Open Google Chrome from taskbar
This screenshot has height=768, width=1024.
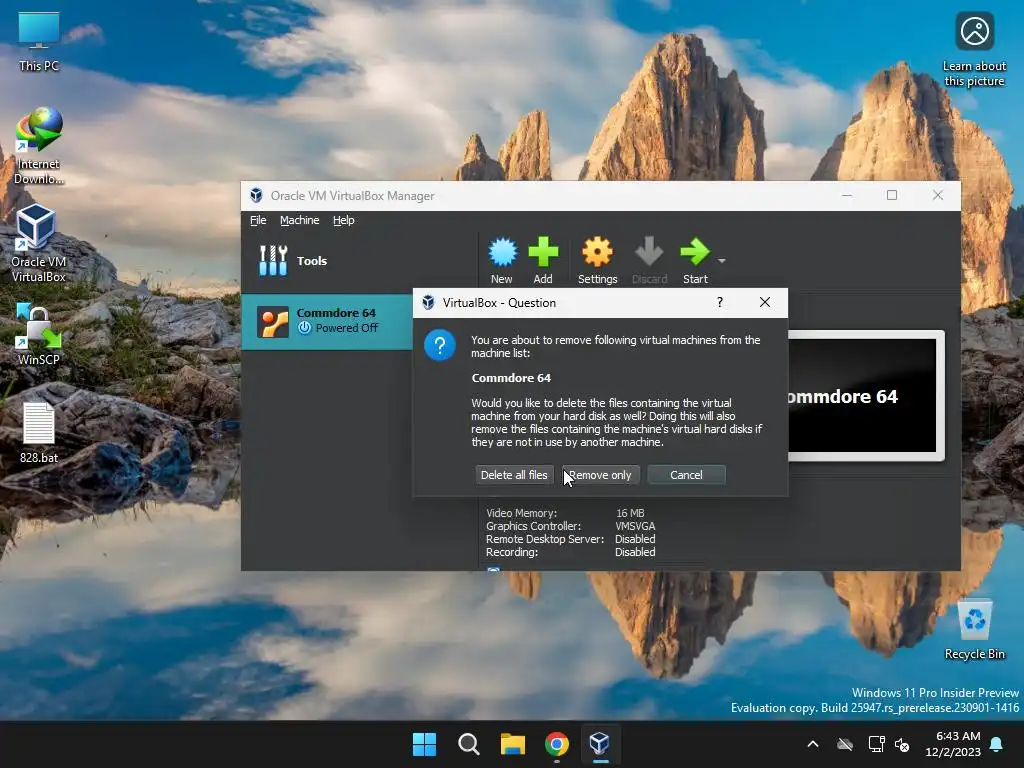[x=556, y=744]
